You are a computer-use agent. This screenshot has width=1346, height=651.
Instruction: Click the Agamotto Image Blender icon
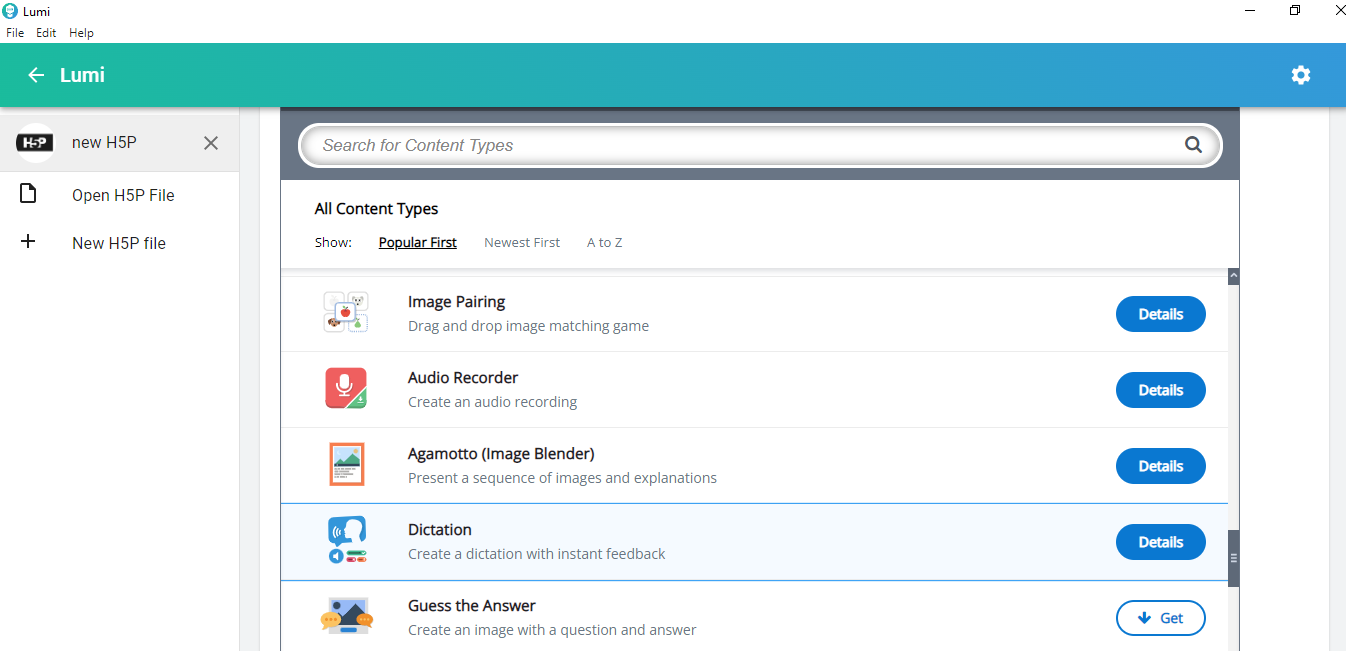[x=346, y=465]
